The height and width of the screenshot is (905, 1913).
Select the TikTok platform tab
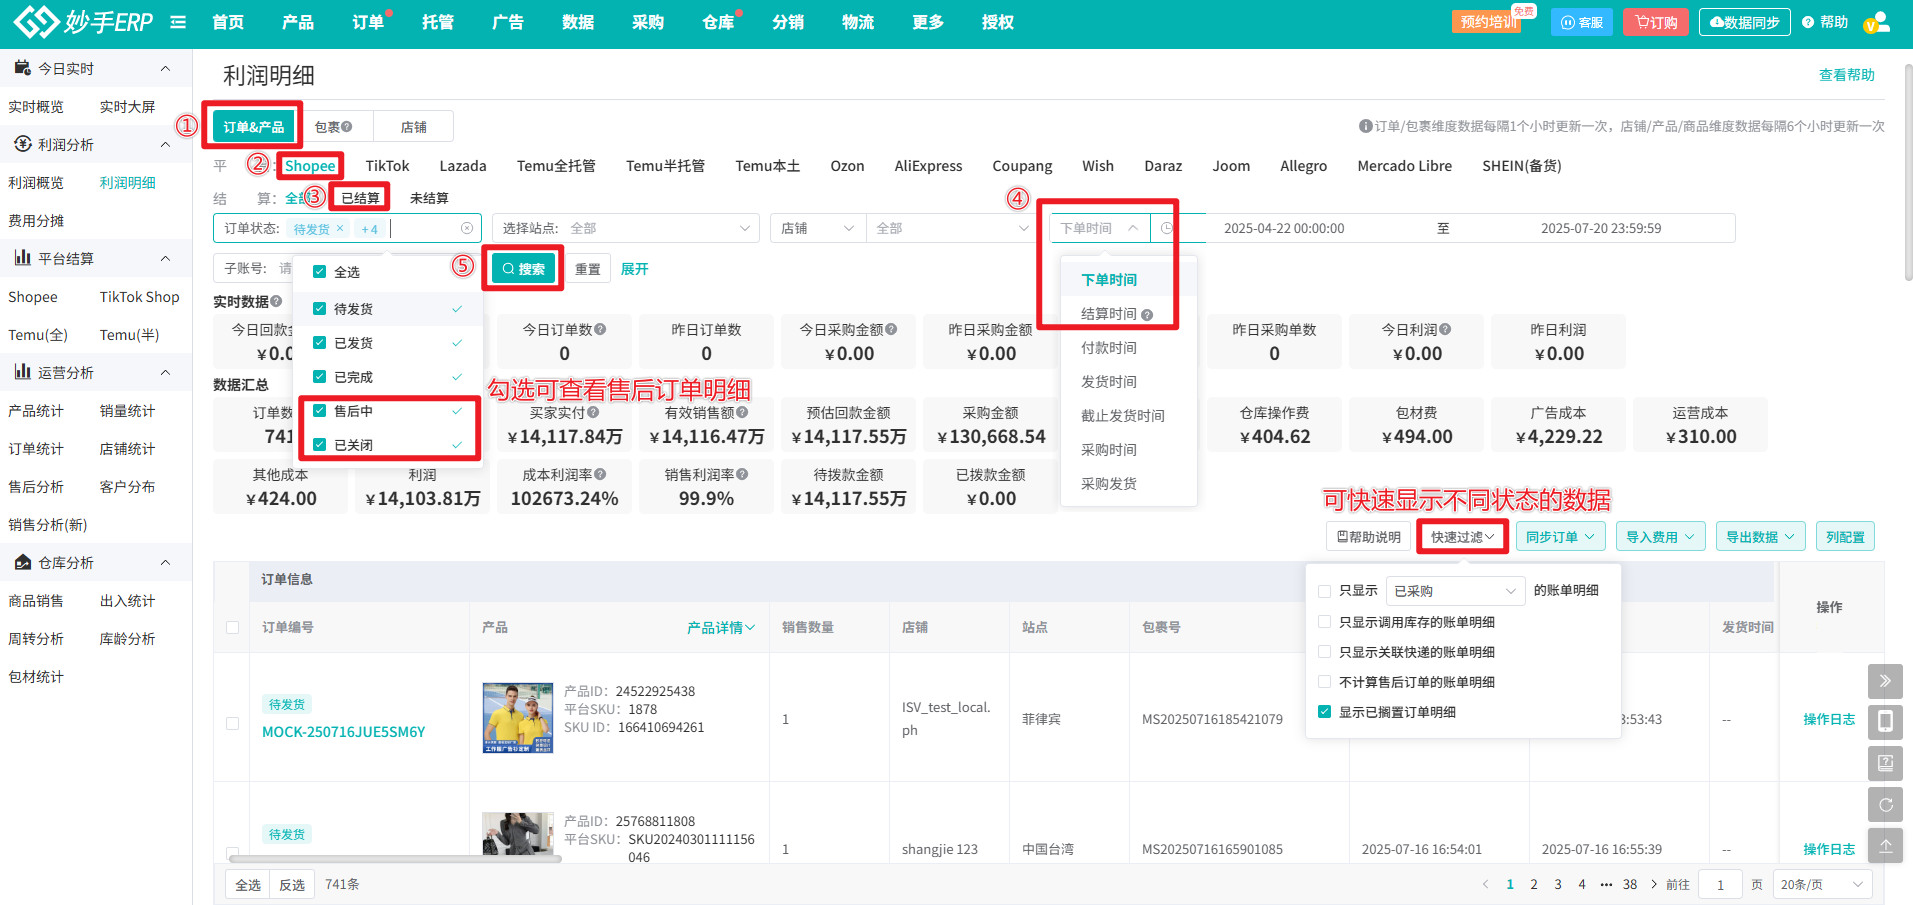(x=387, y=166)
